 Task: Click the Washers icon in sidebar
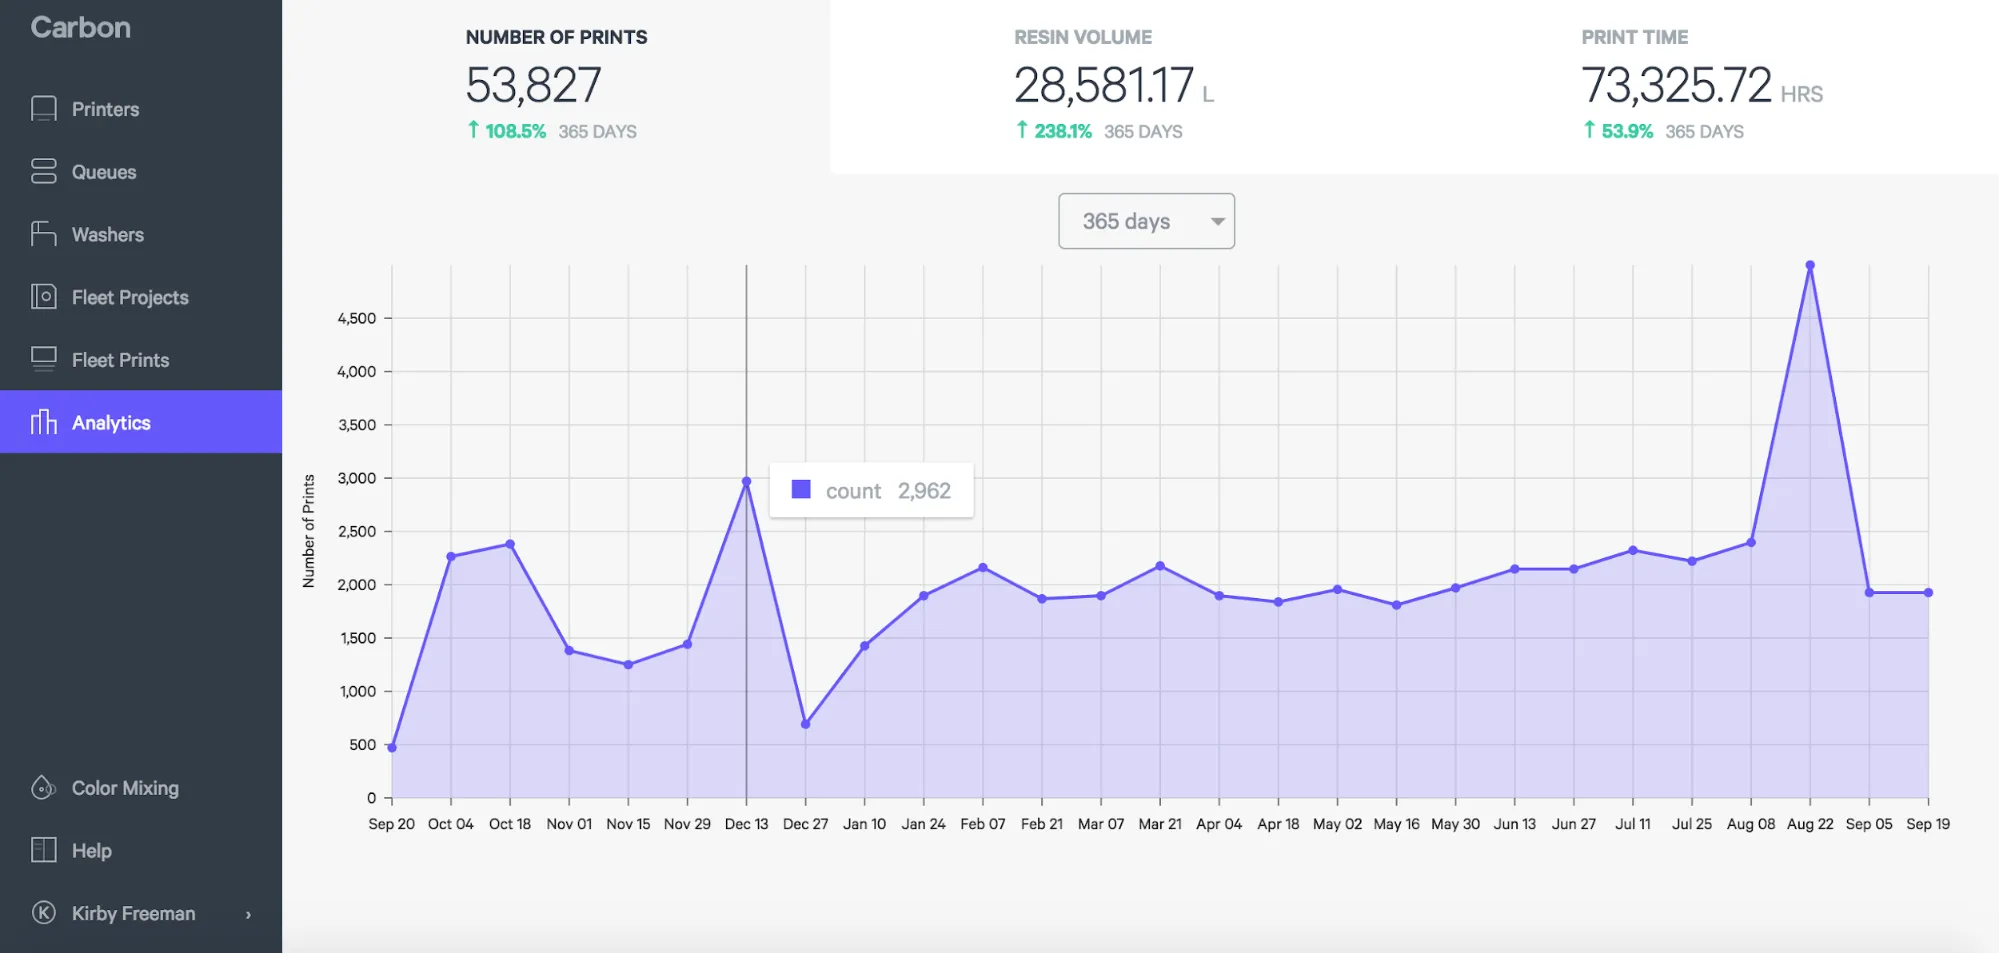tap(44, 234)
